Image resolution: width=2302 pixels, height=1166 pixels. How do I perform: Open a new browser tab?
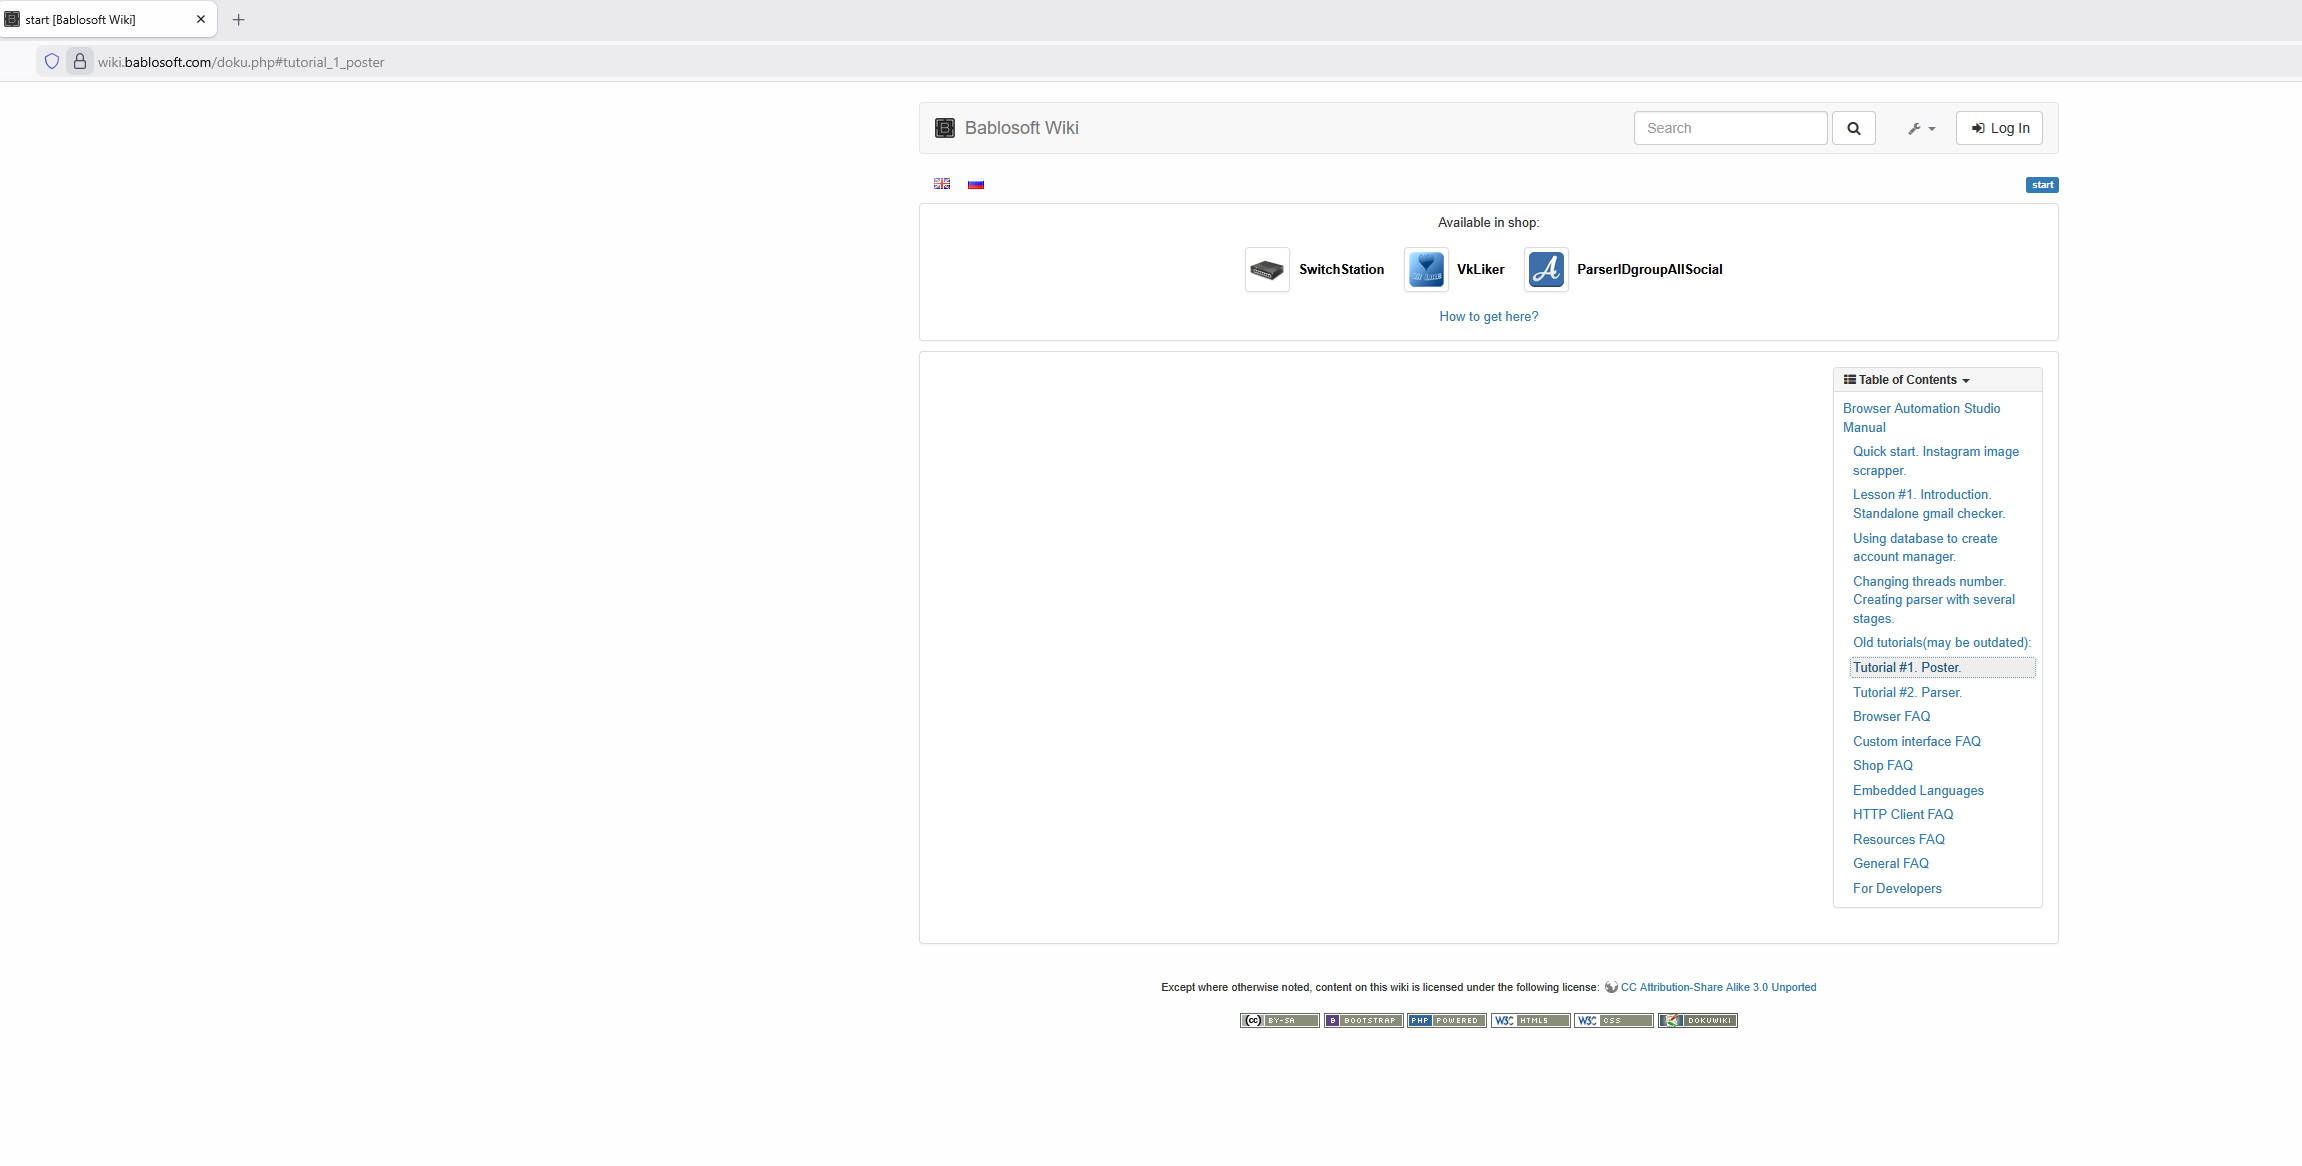(238, 20)
